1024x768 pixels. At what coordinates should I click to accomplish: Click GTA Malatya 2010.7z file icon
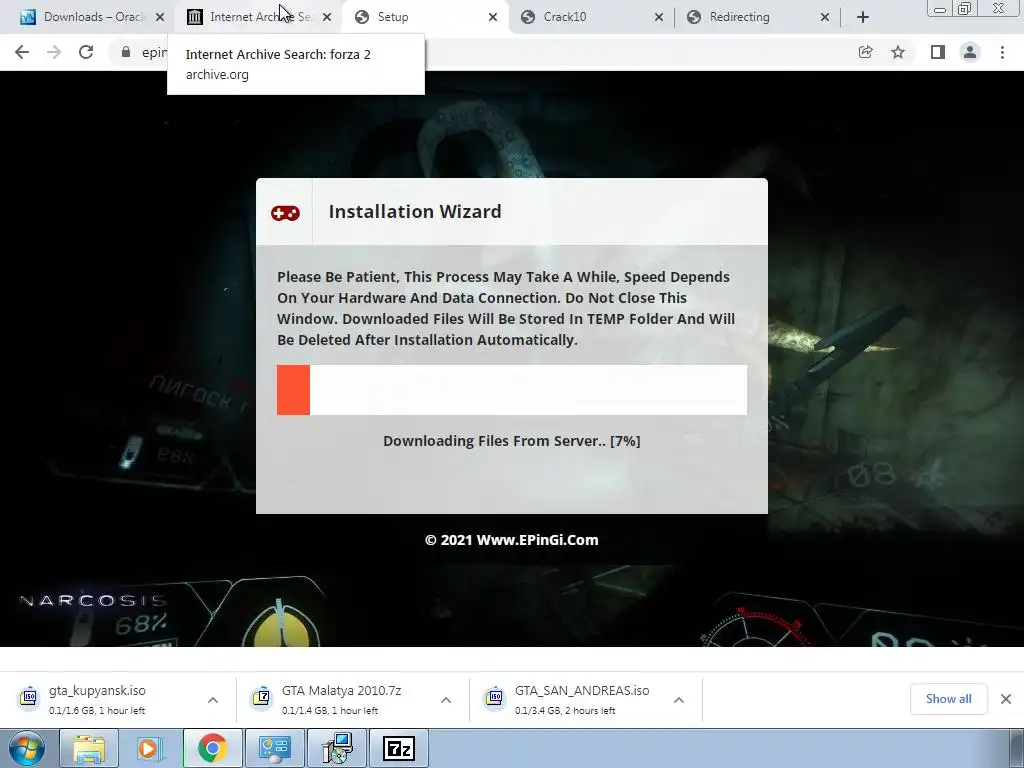coord(261,697)
